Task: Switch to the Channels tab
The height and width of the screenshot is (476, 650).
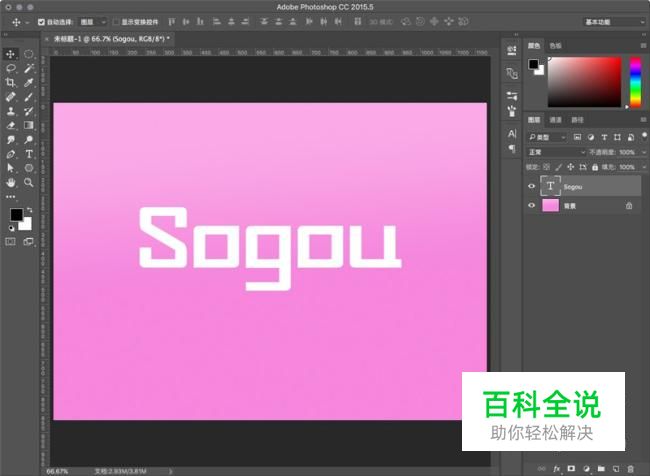Action: coord(555,120)
